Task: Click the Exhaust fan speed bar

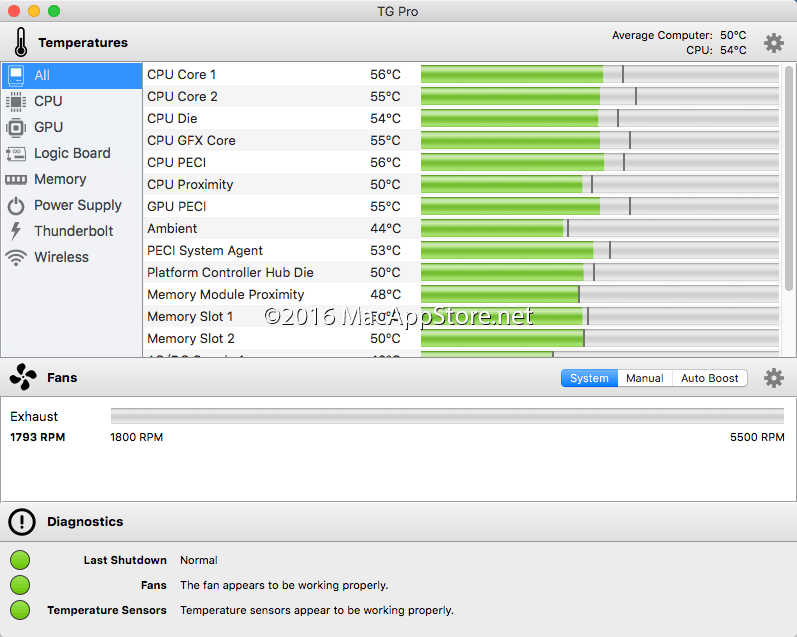Action: (446, 416)
